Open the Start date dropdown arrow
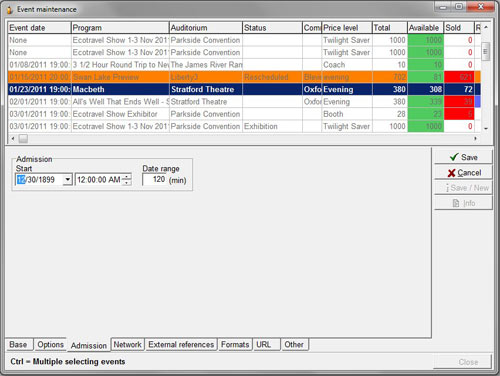This screenshot has height=376, width=500. (x=68, y=180)
